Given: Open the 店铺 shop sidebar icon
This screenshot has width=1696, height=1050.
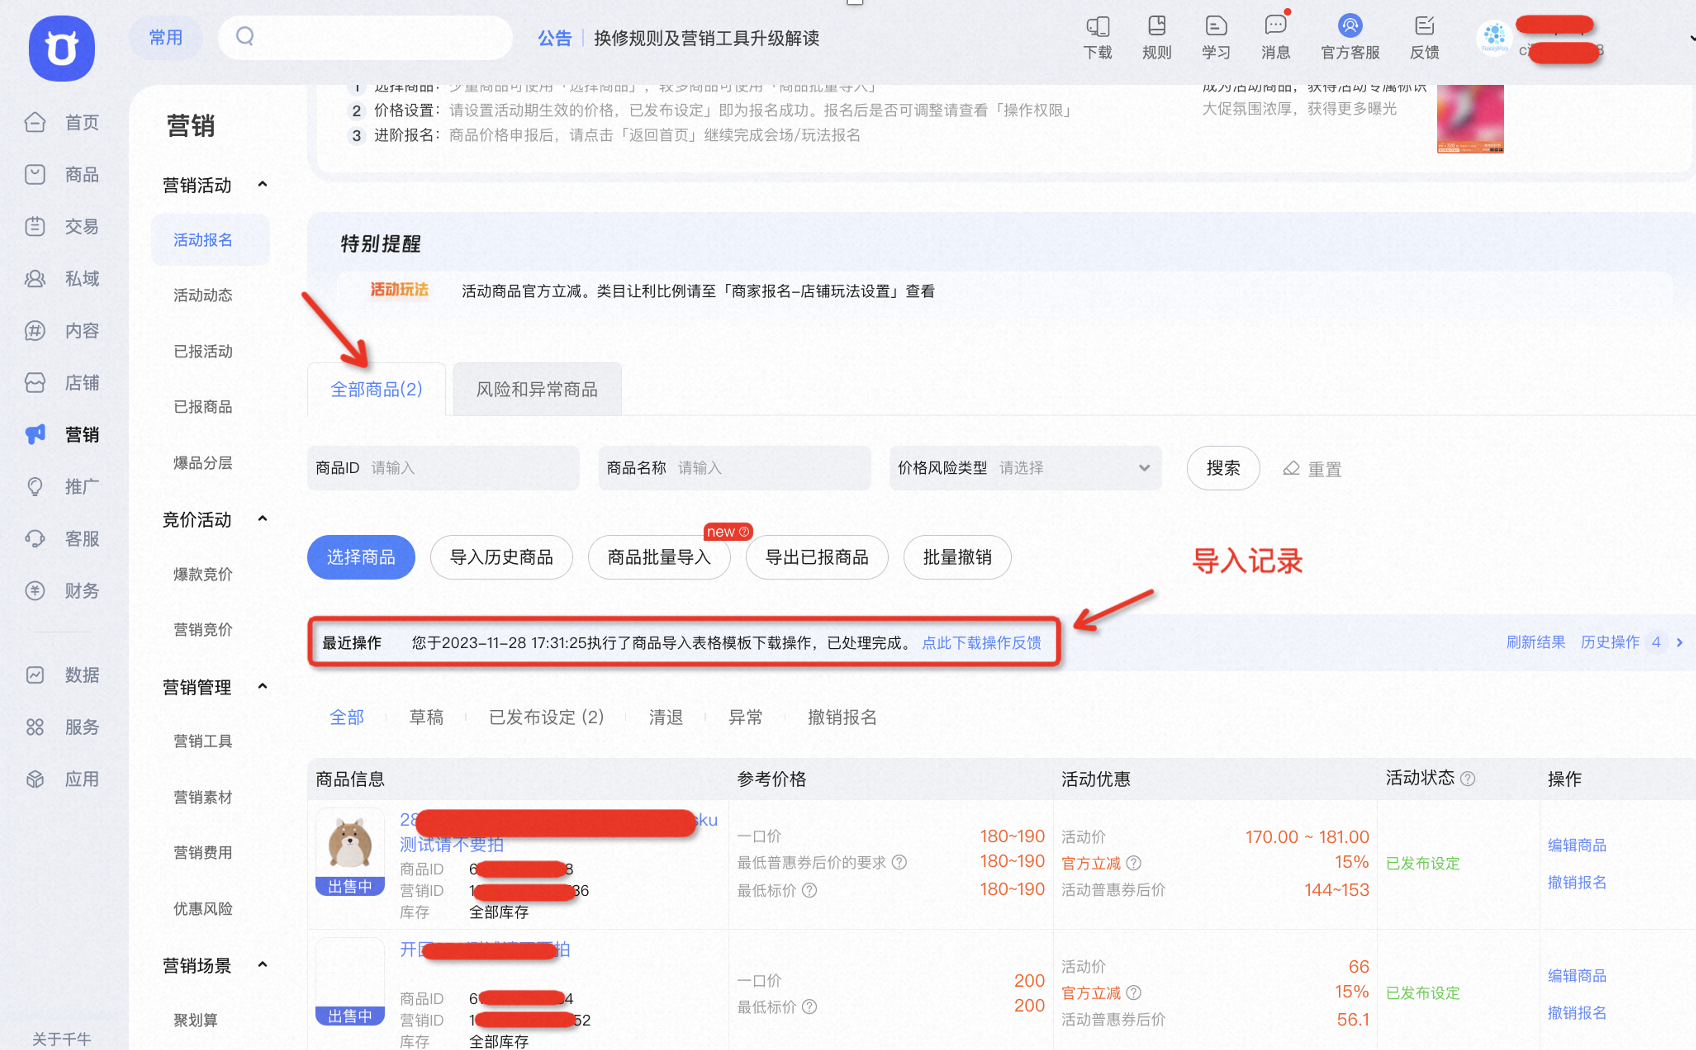Looking at the screenshot, I should point(35,382).
